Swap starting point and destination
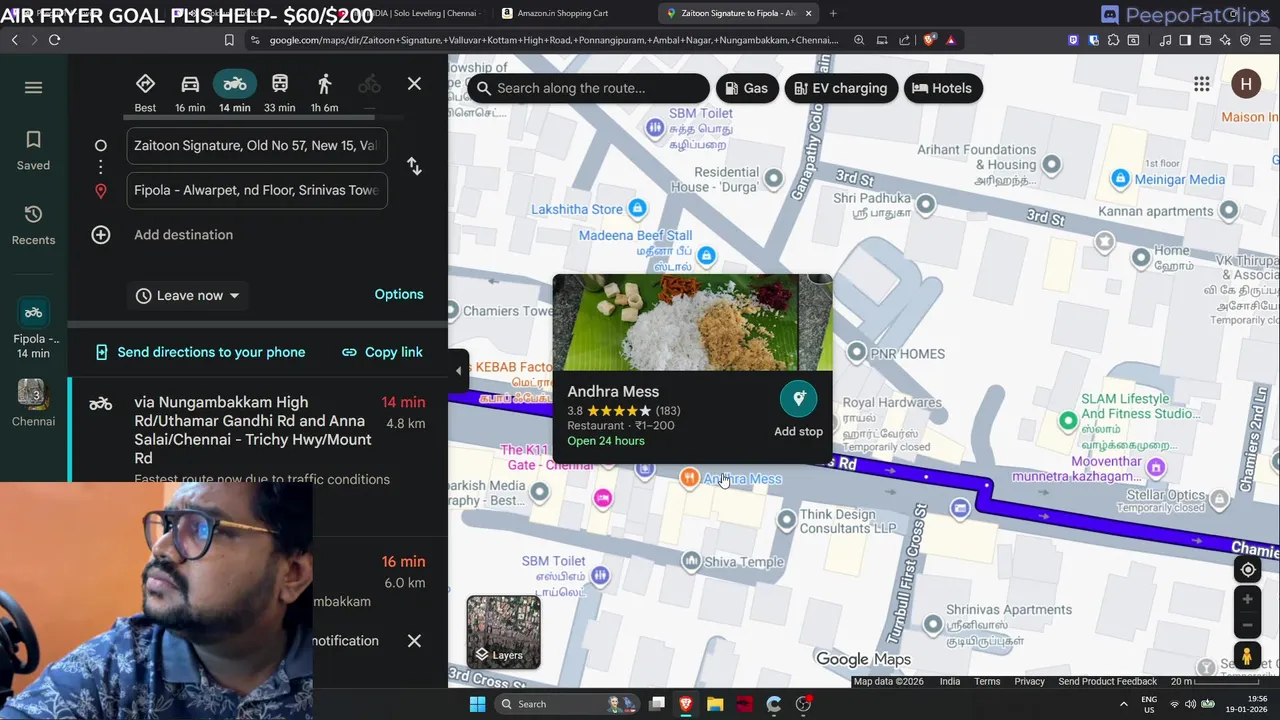Viewport: 1280px width, 720px height. click(x=414, y=167)
